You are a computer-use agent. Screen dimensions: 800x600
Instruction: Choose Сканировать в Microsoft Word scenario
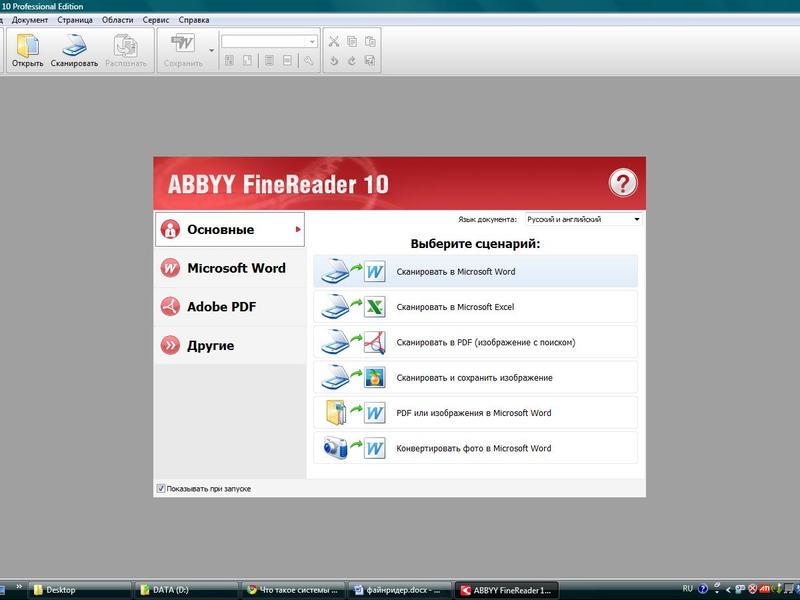(476, 271)
